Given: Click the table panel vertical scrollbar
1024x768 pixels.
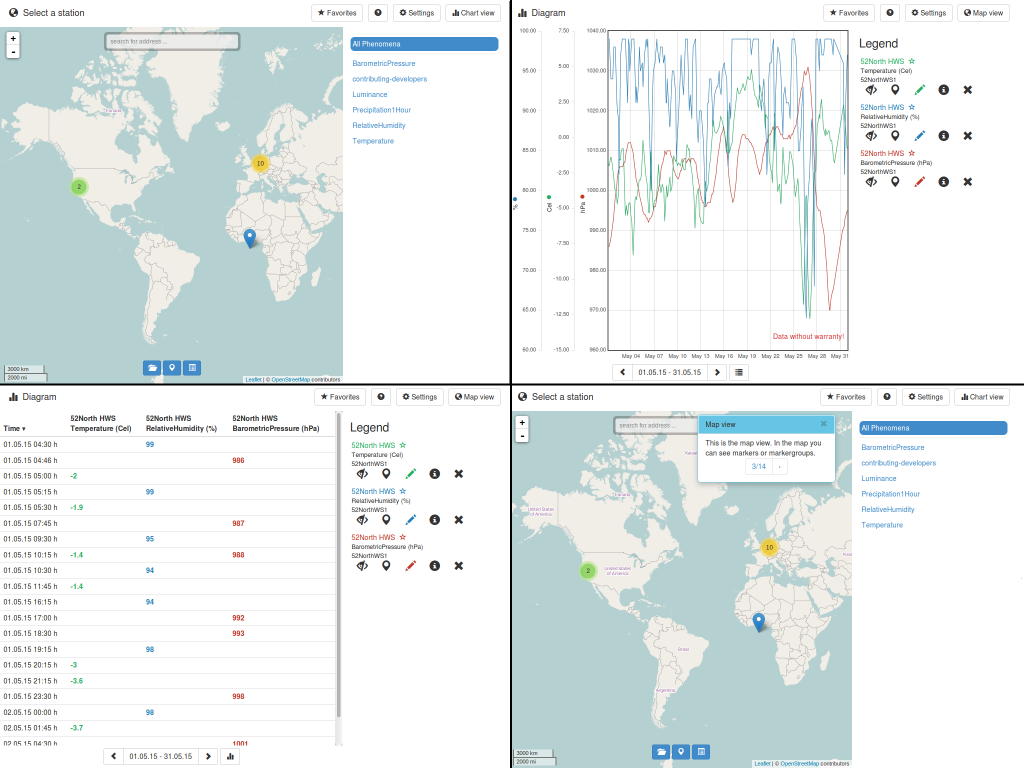Looking at the screenshot, I should pyautogui.click(x=338, y=565).
